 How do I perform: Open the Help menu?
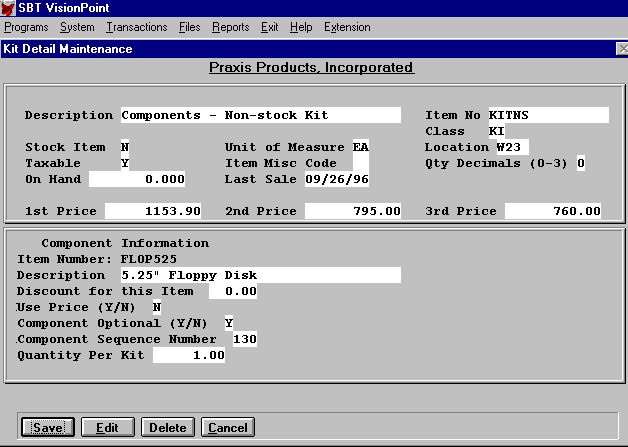point(301,27)
